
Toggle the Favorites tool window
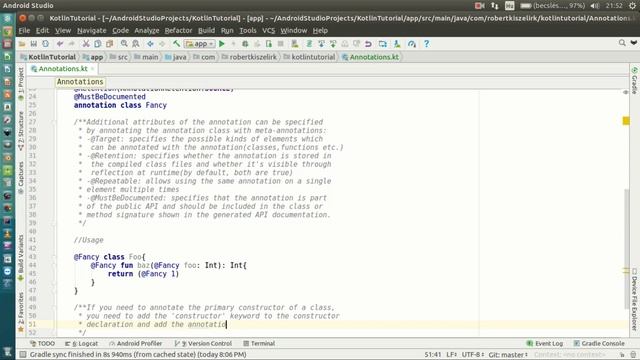tap(21, 312)
